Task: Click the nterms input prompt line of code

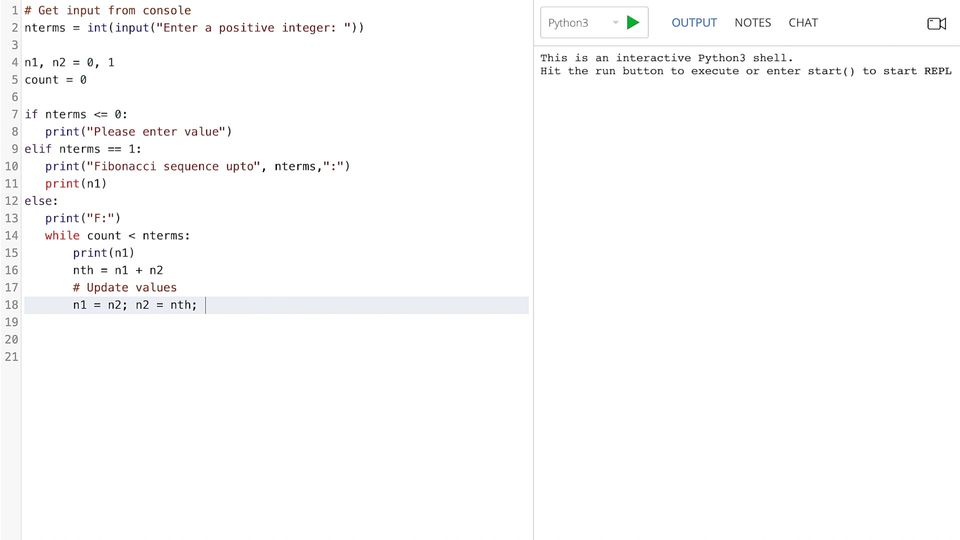Action: [x=194, y=27]
